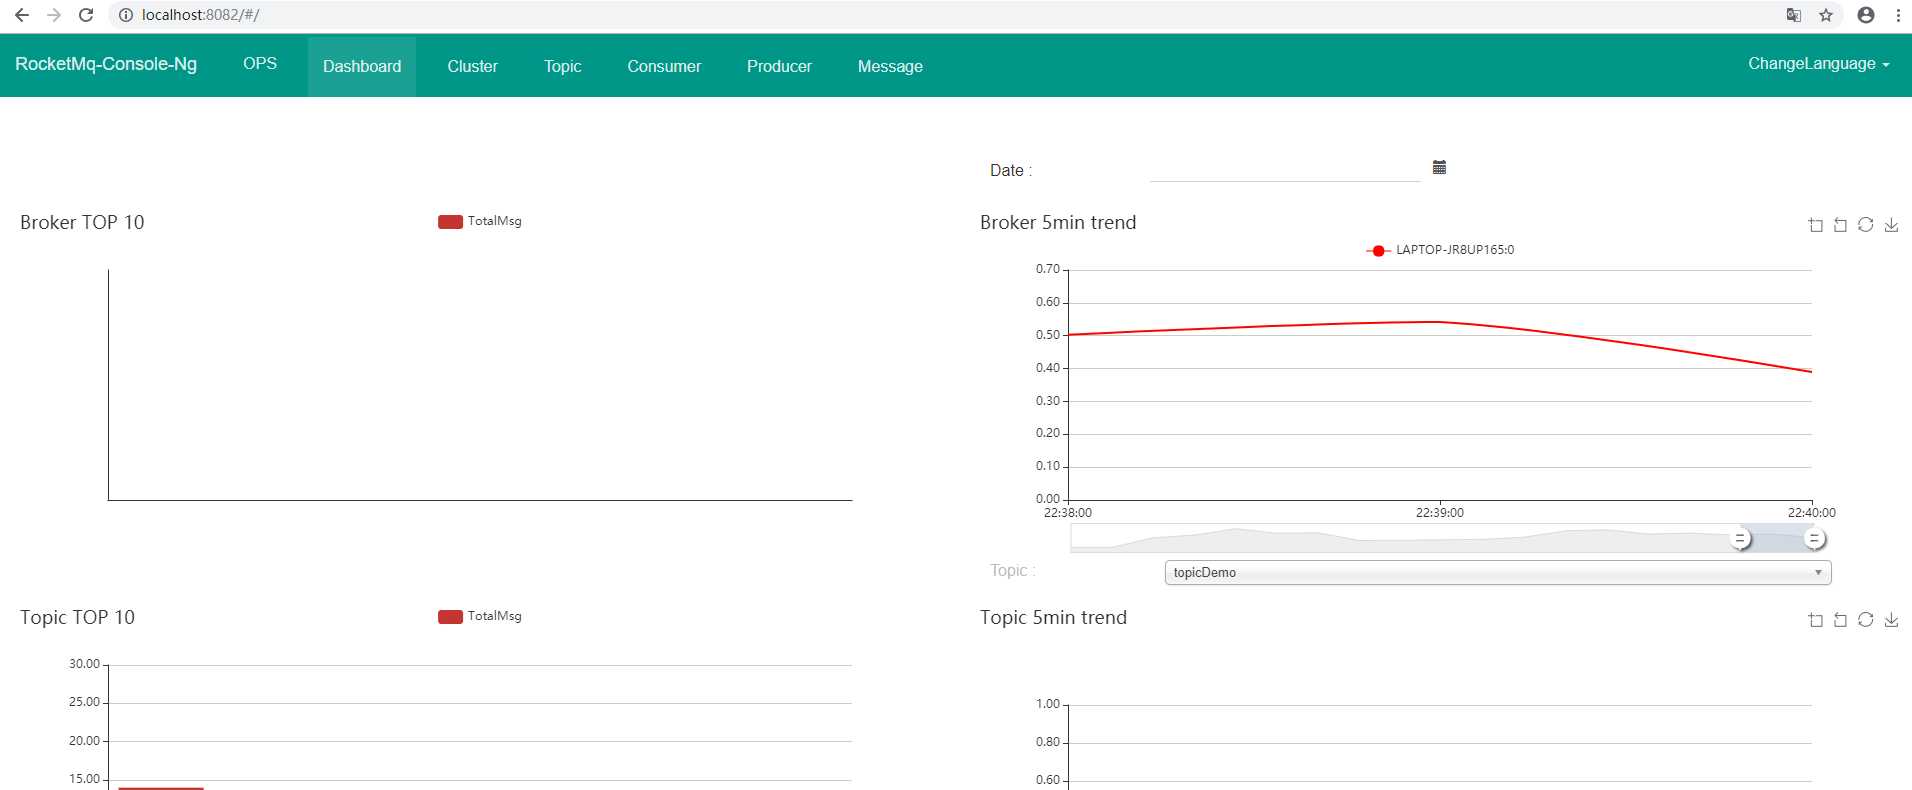Click the Topic TOP 10 chart title
Viewport: 1912px width, 790px height.
(x=77, y=617)
